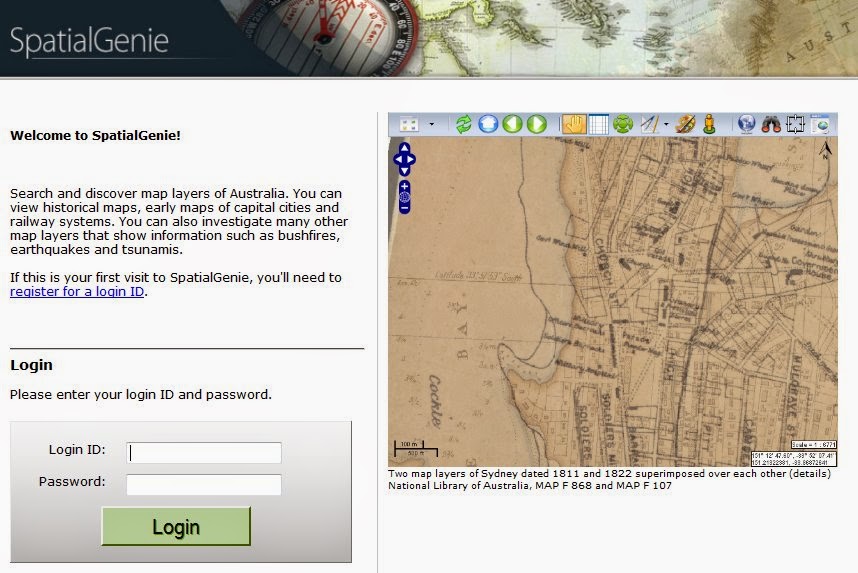Expand the measure tool dropdown arrow
858x573 pixels.
(x=666, y=124)
